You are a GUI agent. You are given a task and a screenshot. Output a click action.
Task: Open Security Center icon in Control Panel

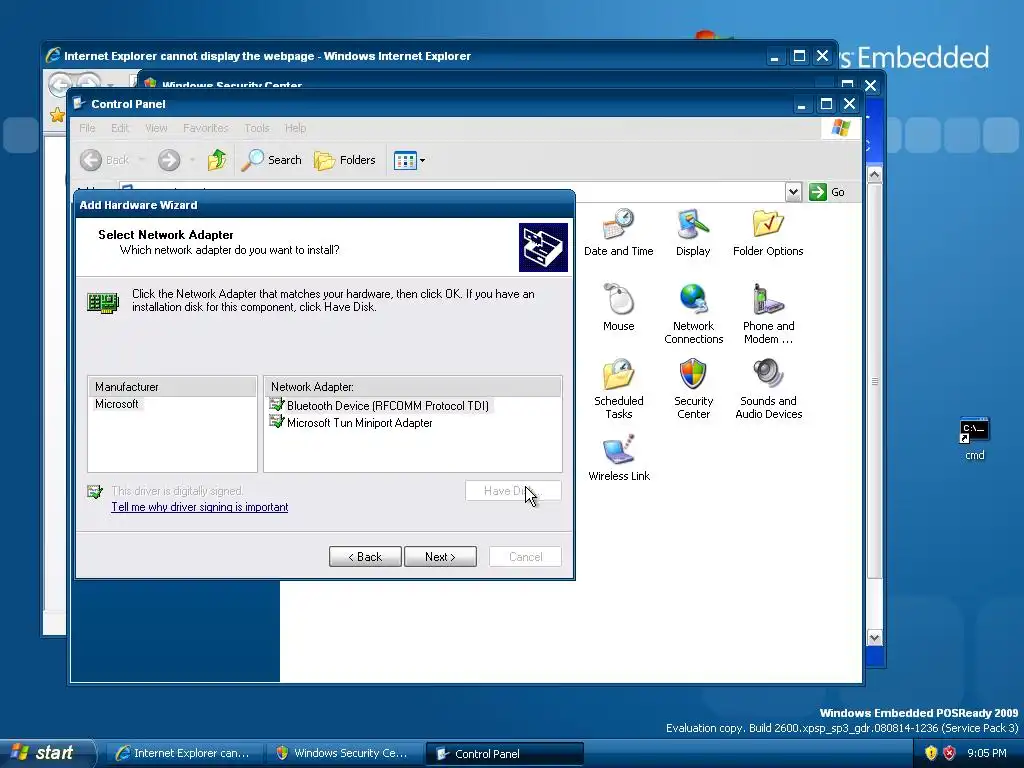pos(693,389)
